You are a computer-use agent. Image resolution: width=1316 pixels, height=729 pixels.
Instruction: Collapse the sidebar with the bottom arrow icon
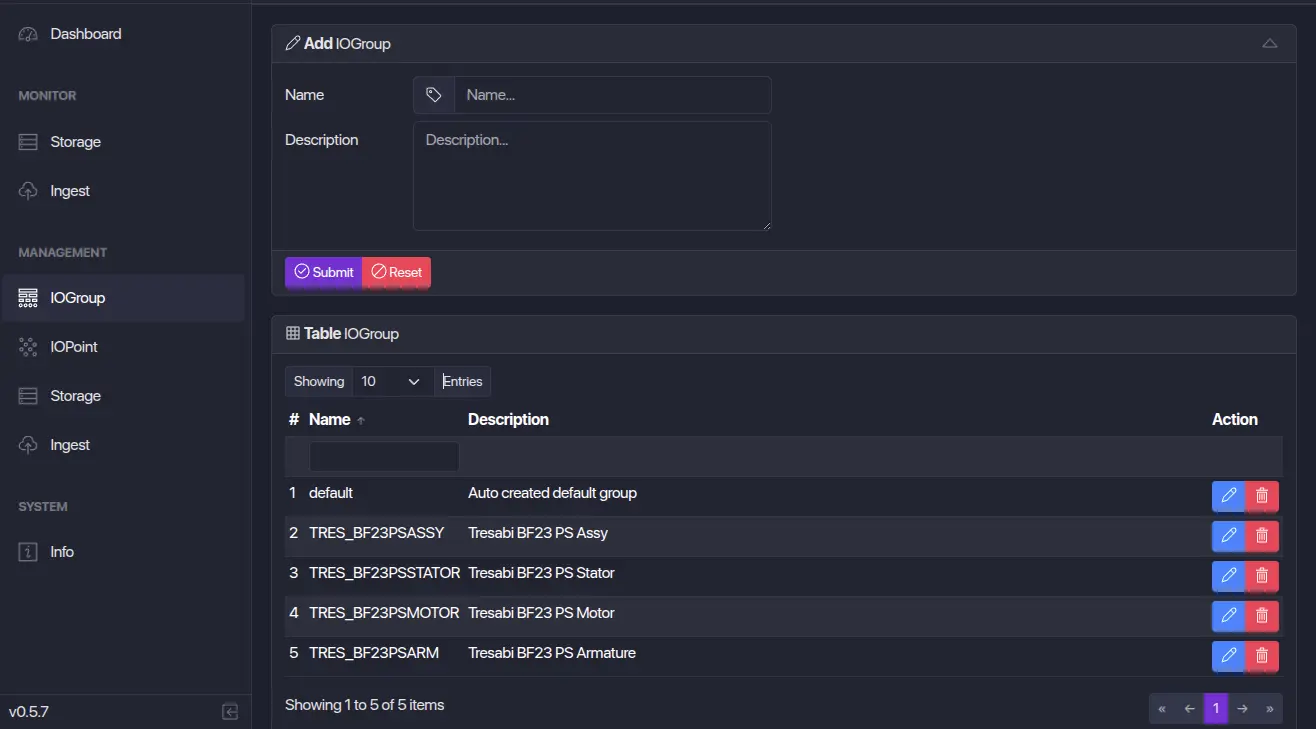(x=230, y=712)
